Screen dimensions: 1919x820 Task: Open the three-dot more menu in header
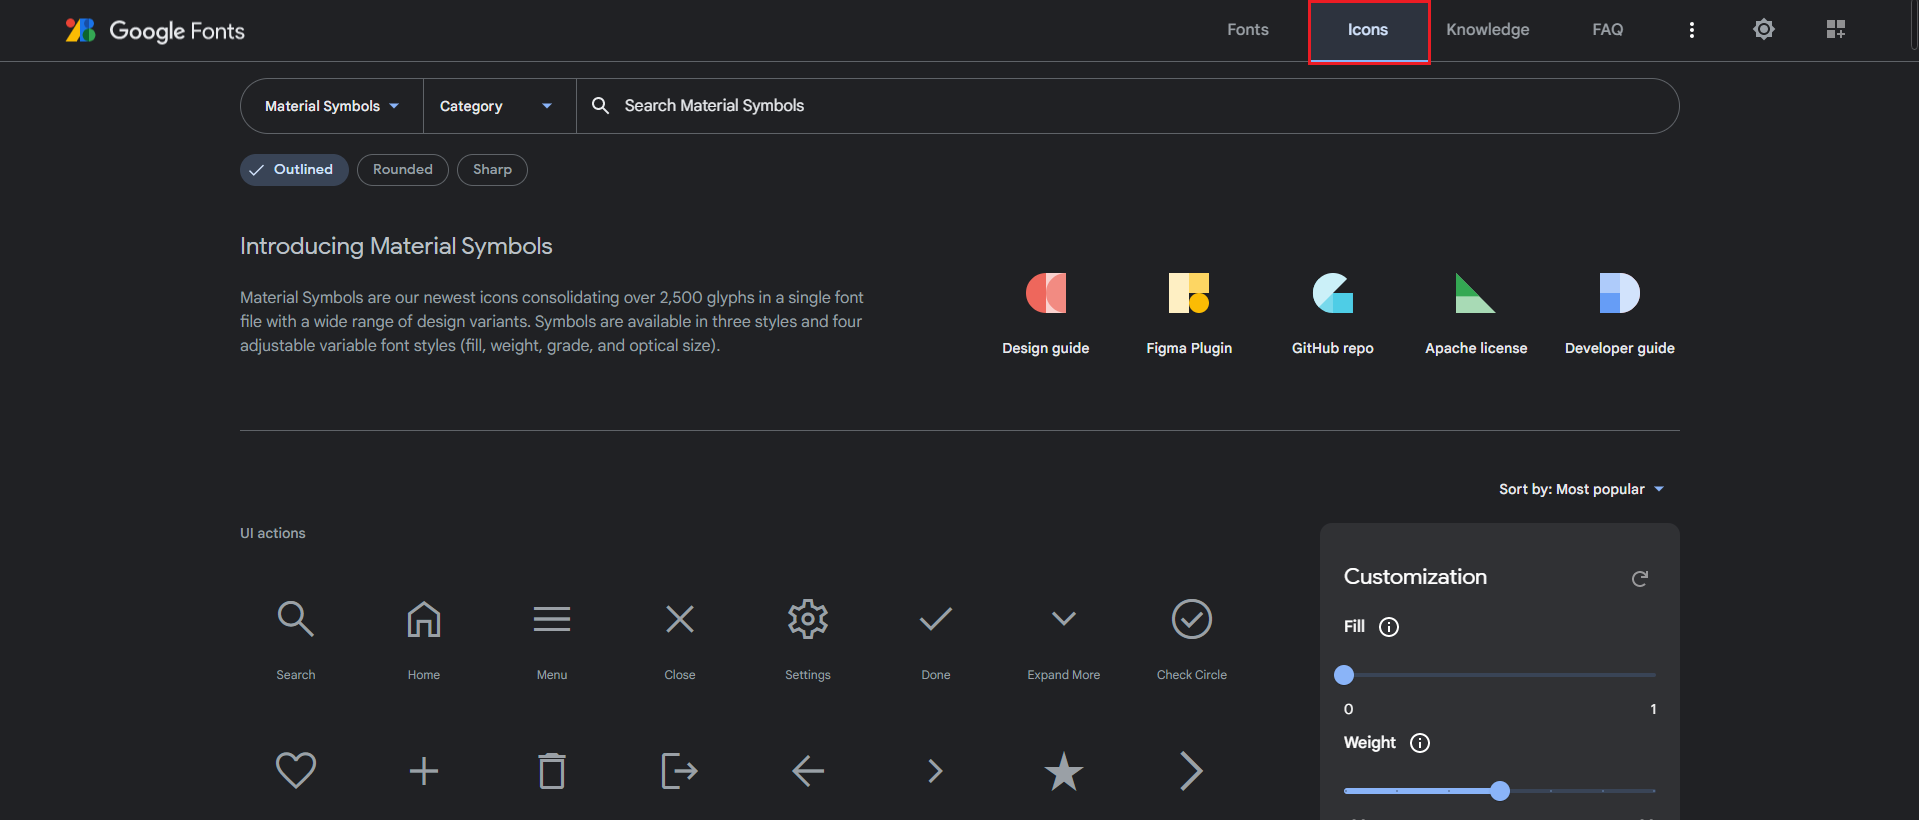click(x=1692, y=30)
